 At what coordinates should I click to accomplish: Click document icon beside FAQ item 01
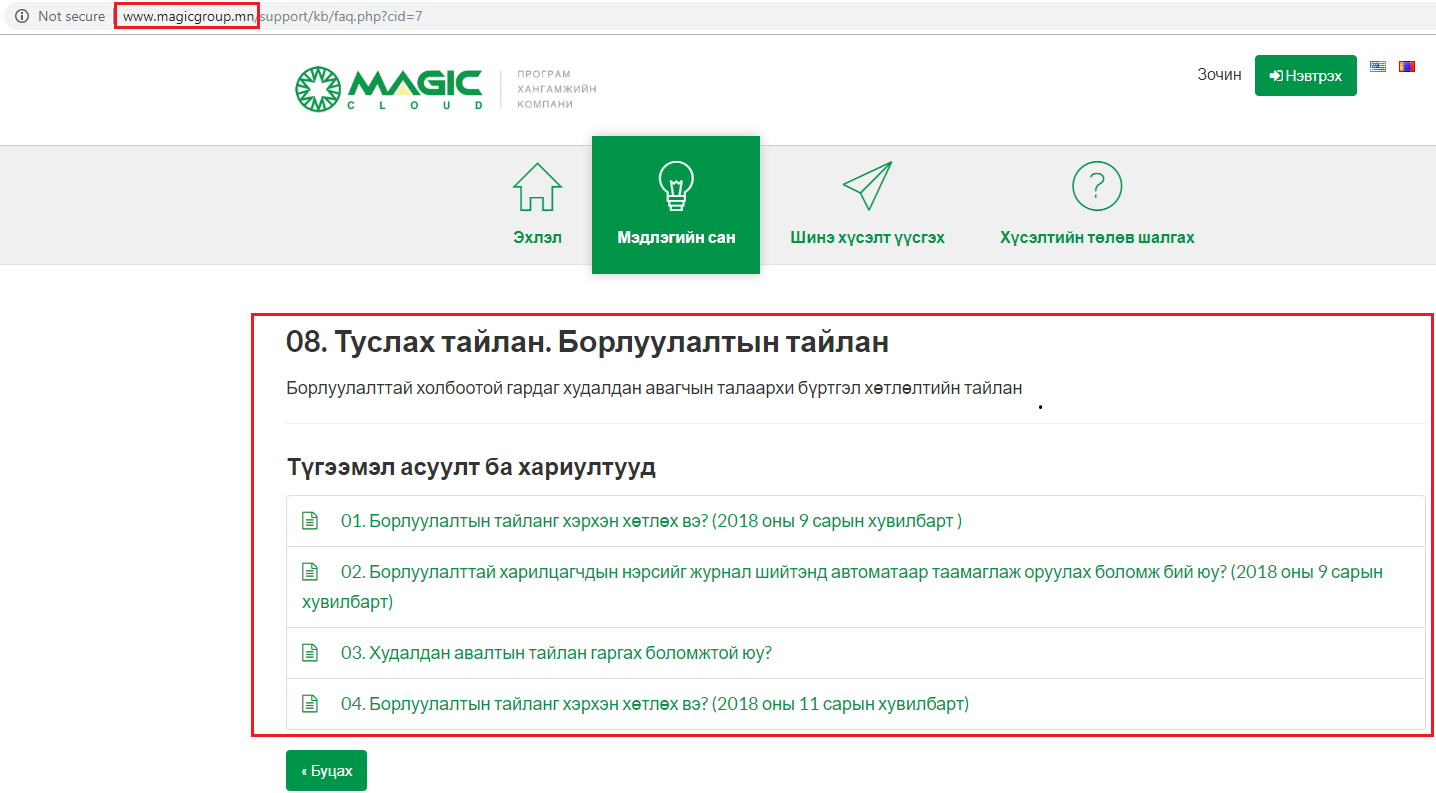tap(310, 521)
